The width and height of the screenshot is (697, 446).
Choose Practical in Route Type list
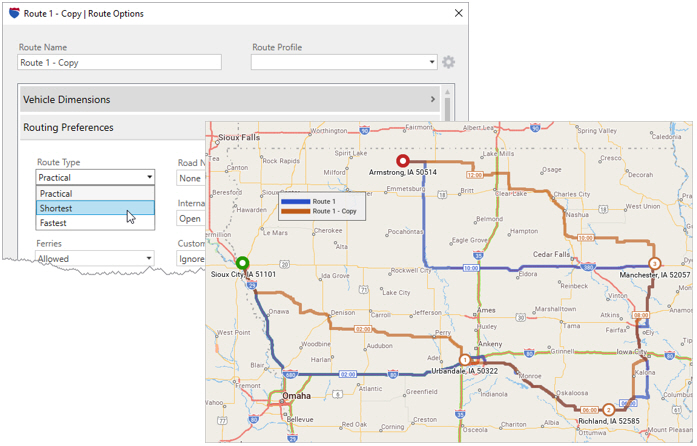tap(95, 193)
